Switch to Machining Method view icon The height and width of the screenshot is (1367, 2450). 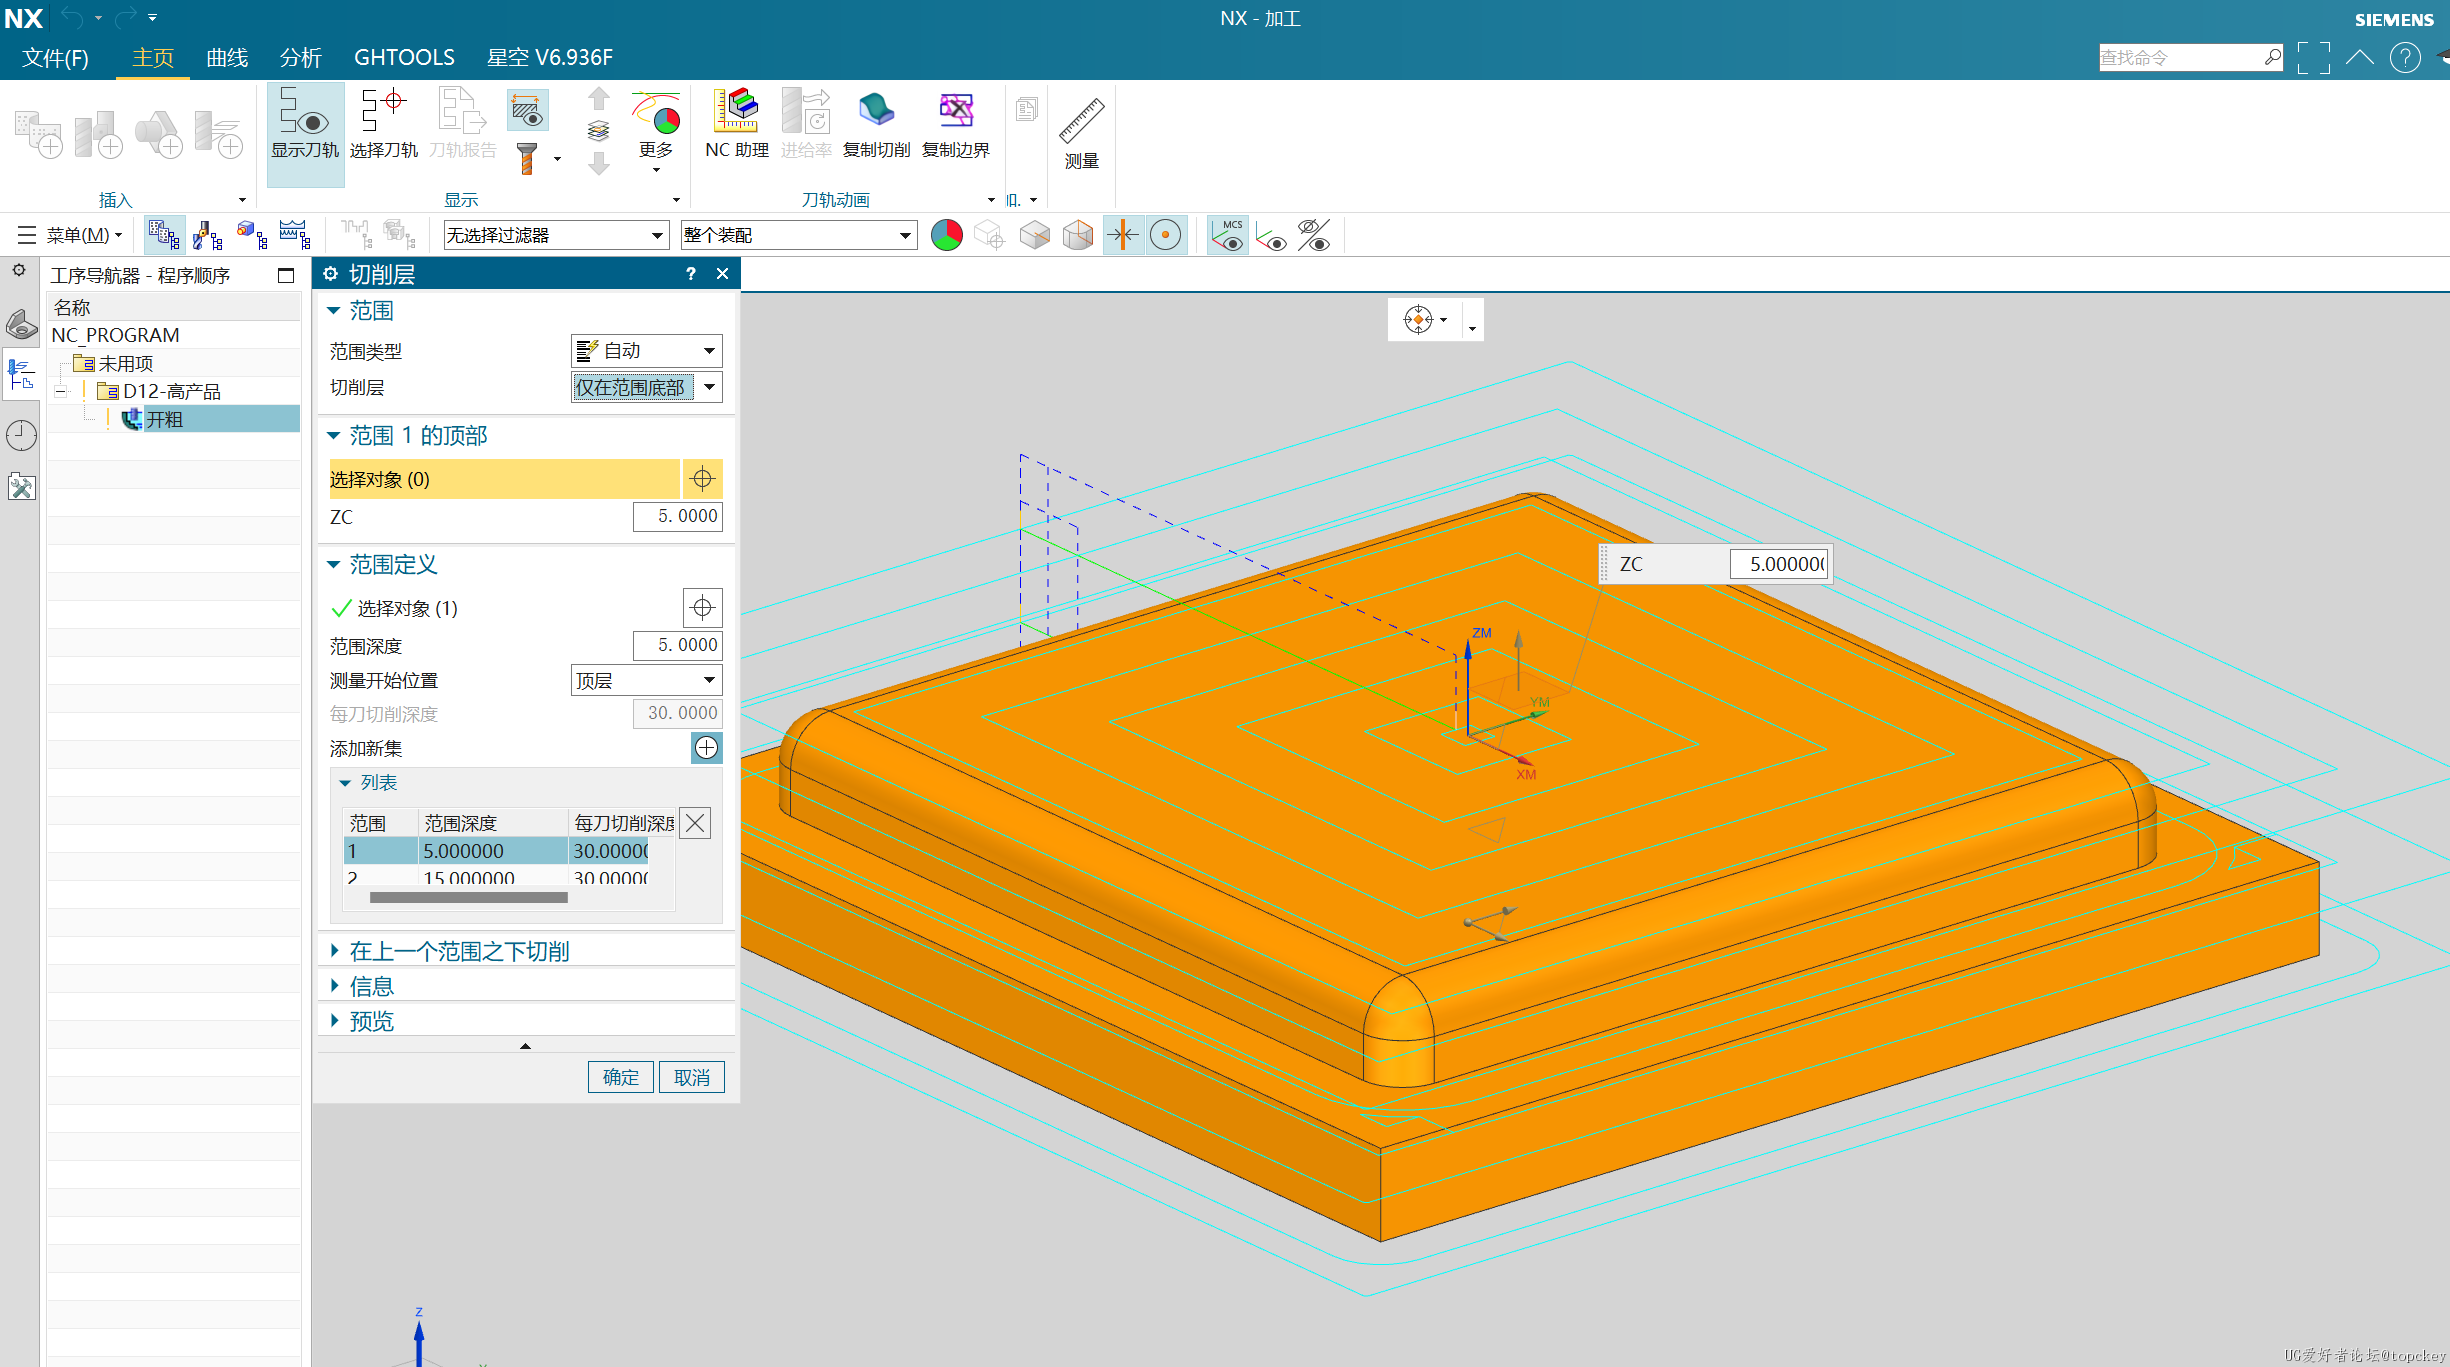click(295, 235)
